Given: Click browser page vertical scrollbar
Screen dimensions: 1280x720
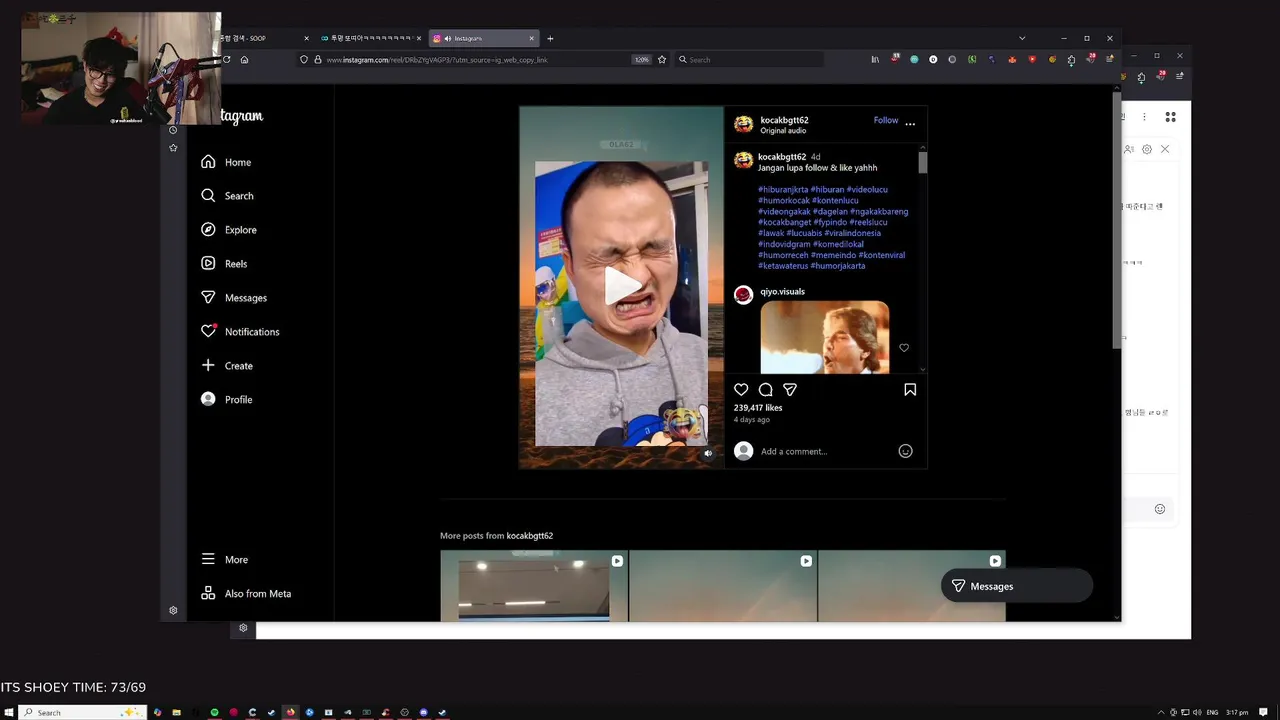Looking at the screenshot, I should point(1116,220).
